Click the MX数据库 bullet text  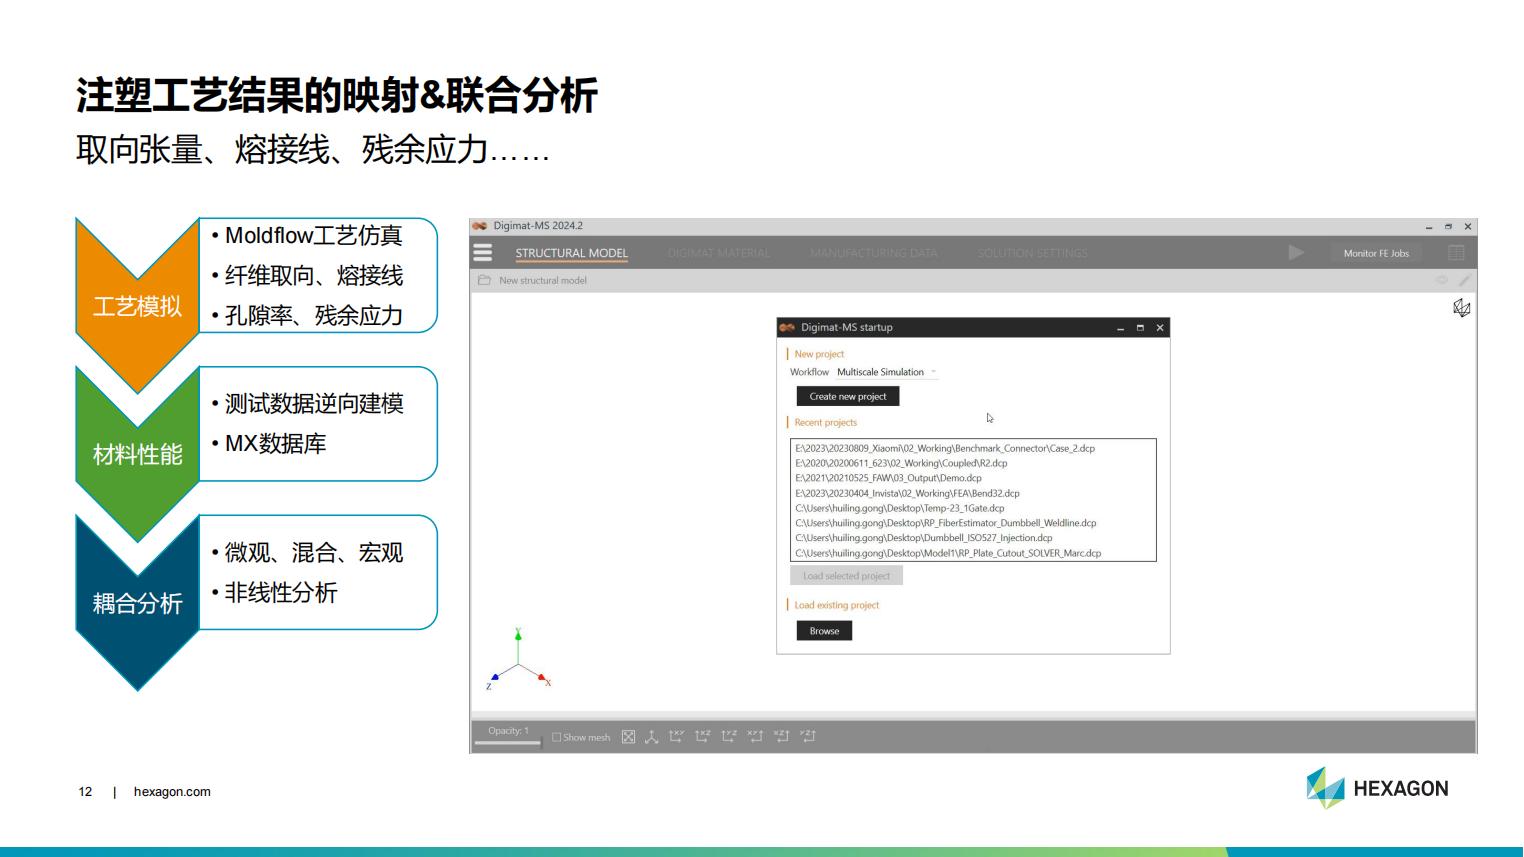point(275,444)
